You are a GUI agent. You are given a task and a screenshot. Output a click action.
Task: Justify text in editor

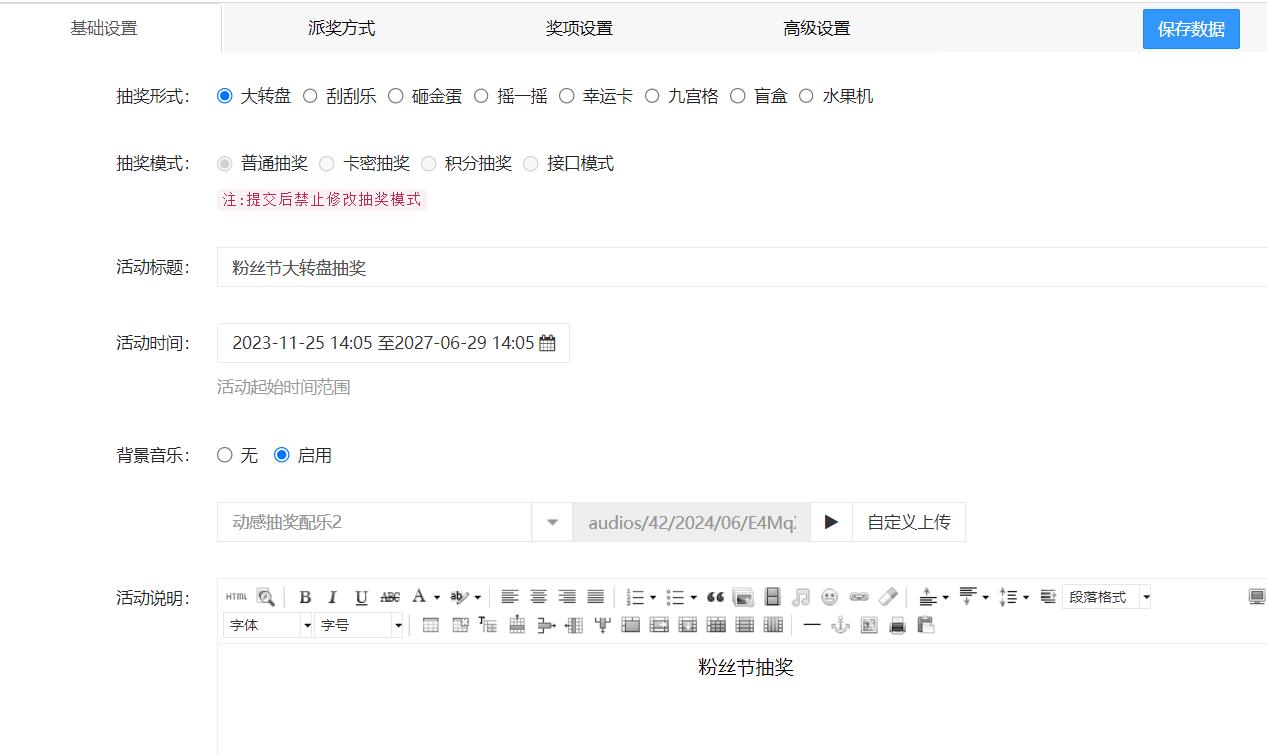pos(595,597)
